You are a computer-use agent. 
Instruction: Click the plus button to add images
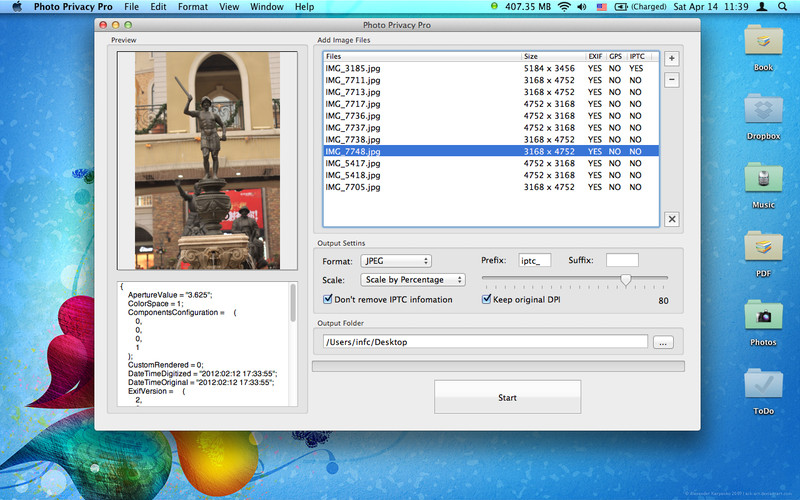pos(671,58)
